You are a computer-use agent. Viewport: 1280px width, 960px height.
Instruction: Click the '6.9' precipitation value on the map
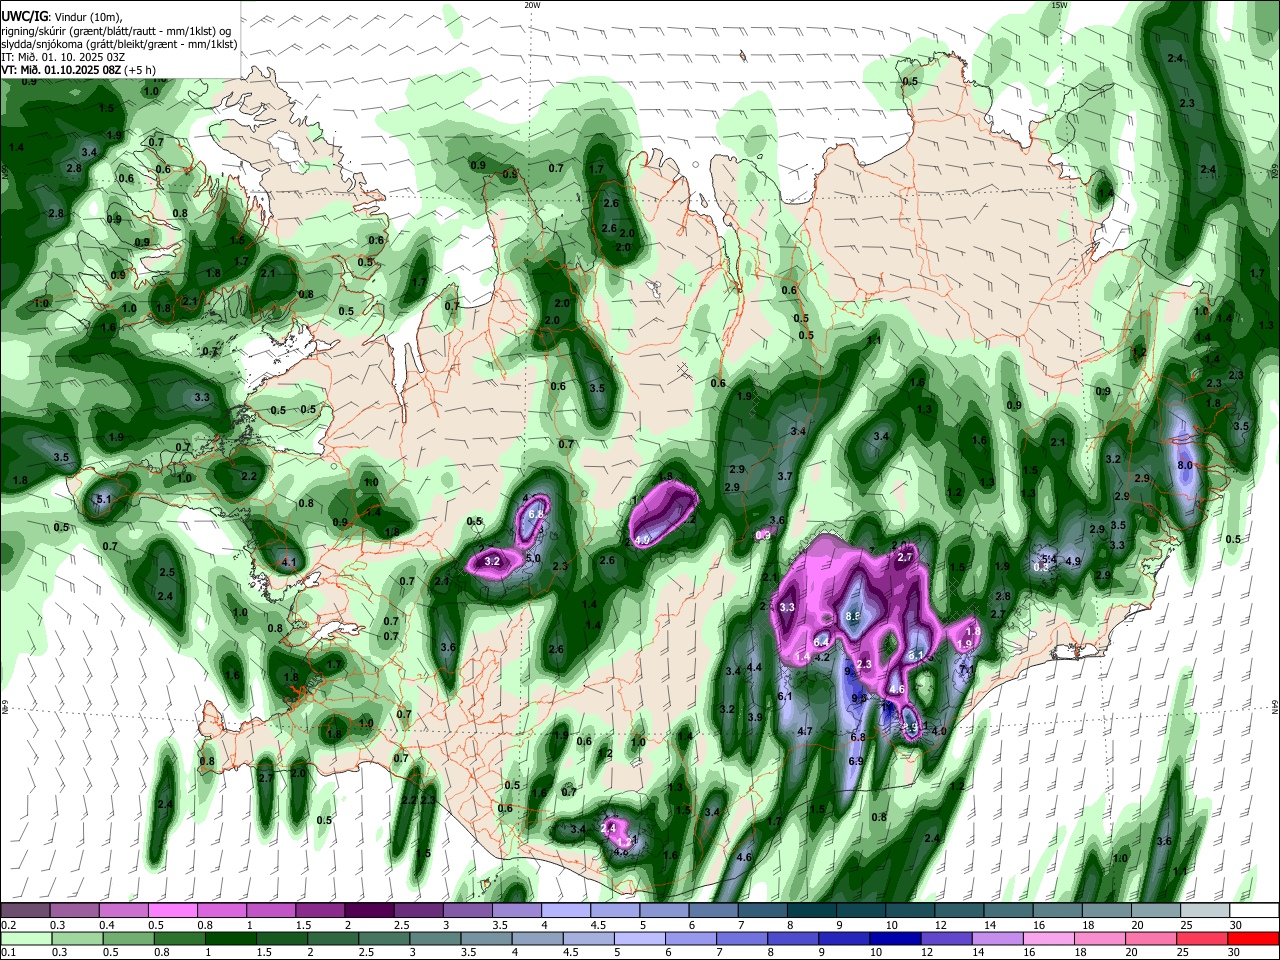point(856,761)
